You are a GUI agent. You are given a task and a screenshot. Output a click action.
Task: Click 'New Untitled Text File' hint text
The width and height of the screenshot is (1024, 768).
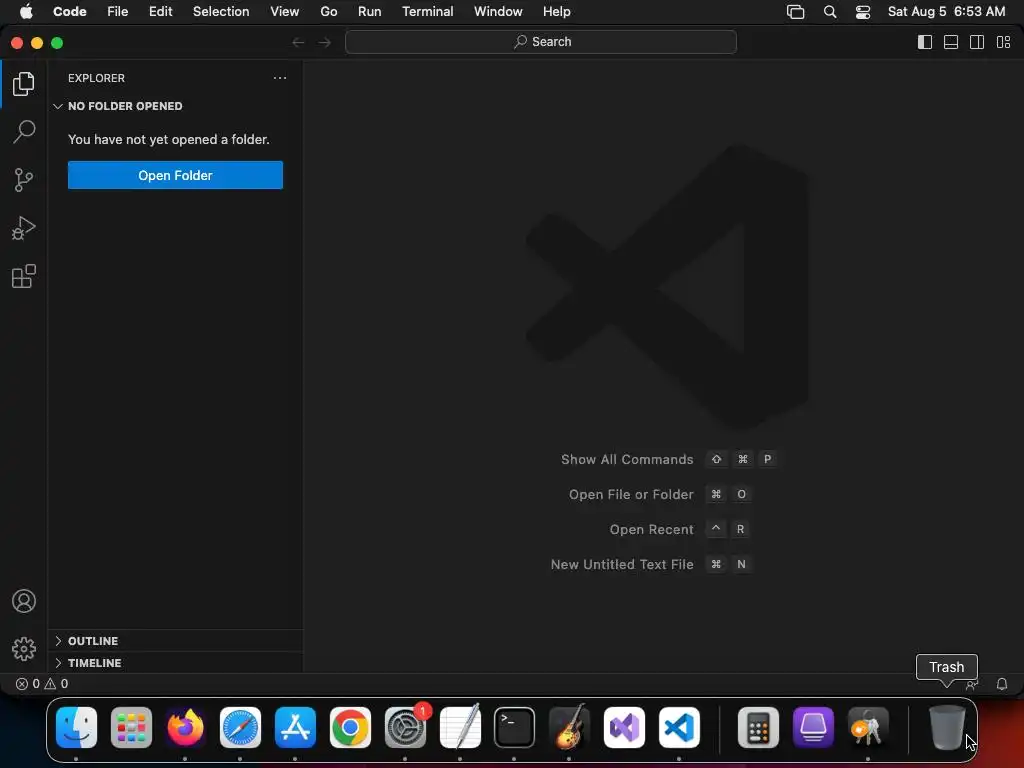pos(622,564)
